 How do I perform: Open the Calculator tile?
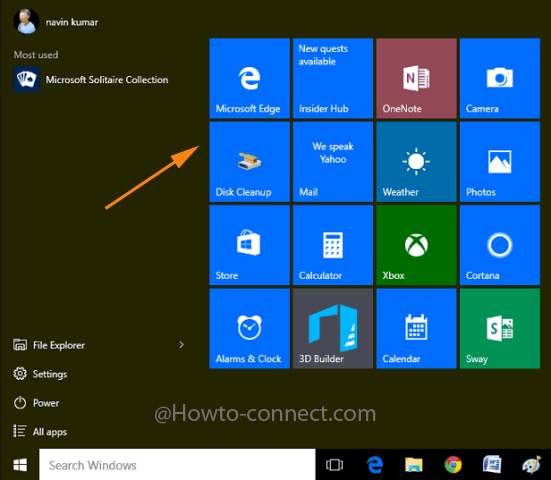tap(333, 245)
